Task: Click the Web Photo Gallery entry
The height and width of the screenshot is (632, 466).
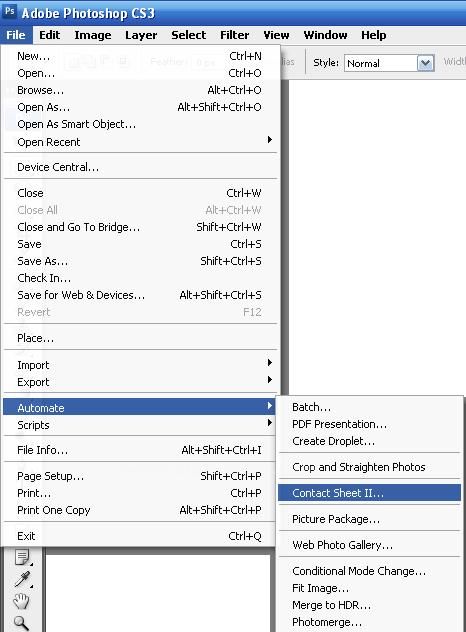Action: (369, 545)
